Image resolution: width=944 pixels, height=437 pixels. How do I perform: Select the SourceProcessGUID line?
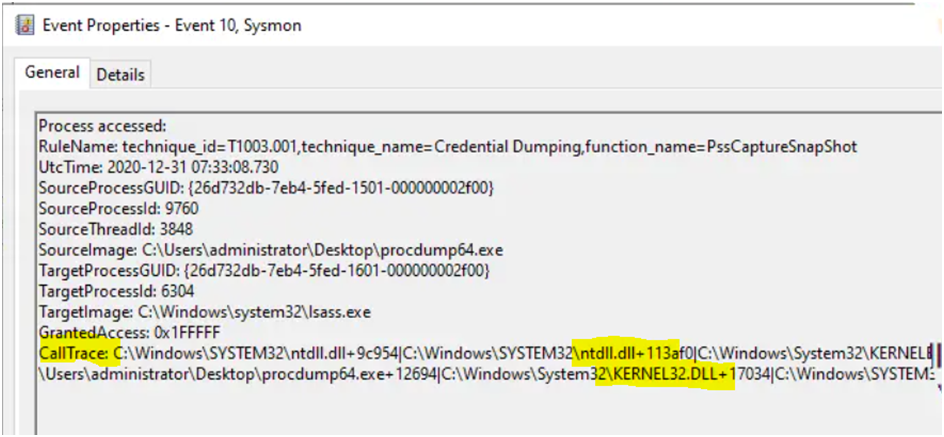click(x=266, y=189)
